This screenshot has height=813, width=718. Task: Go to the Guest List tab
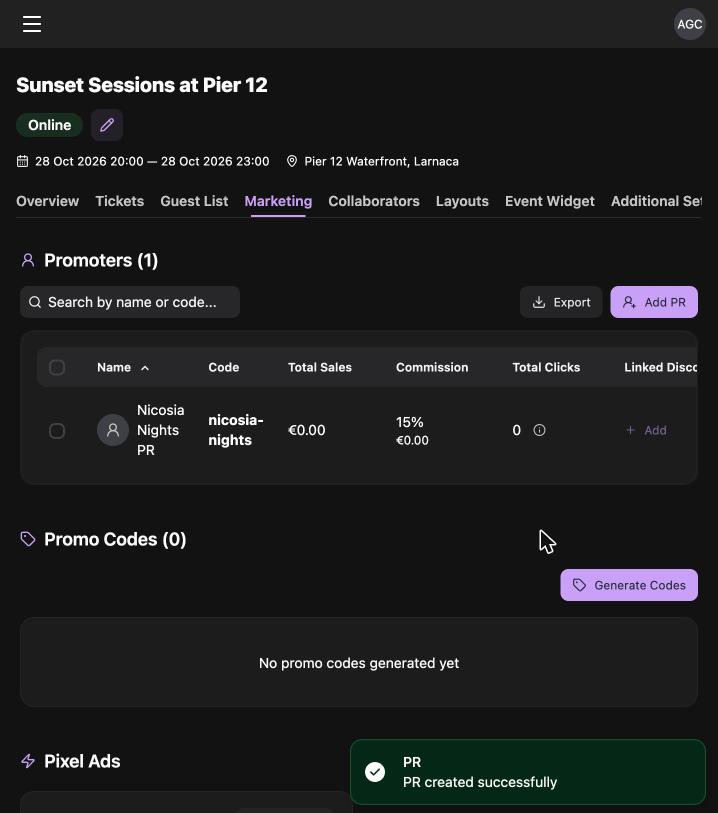(x=194, y=201)
